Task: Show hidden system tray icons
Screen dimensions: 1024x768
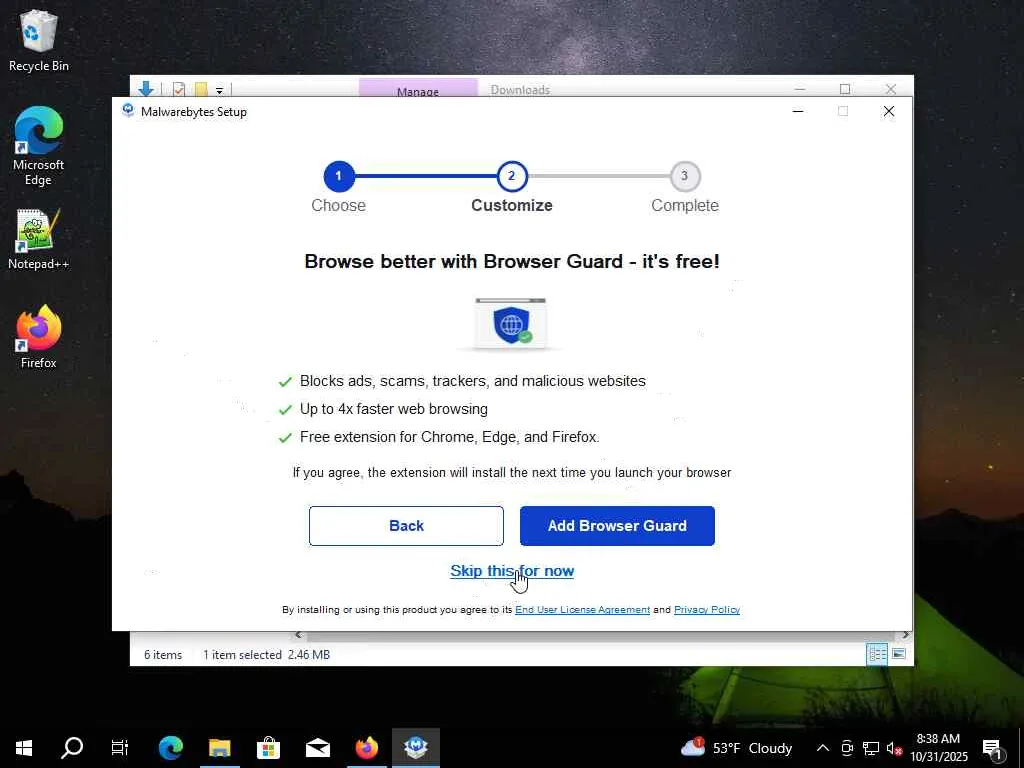Action: (x=823, y=748)
